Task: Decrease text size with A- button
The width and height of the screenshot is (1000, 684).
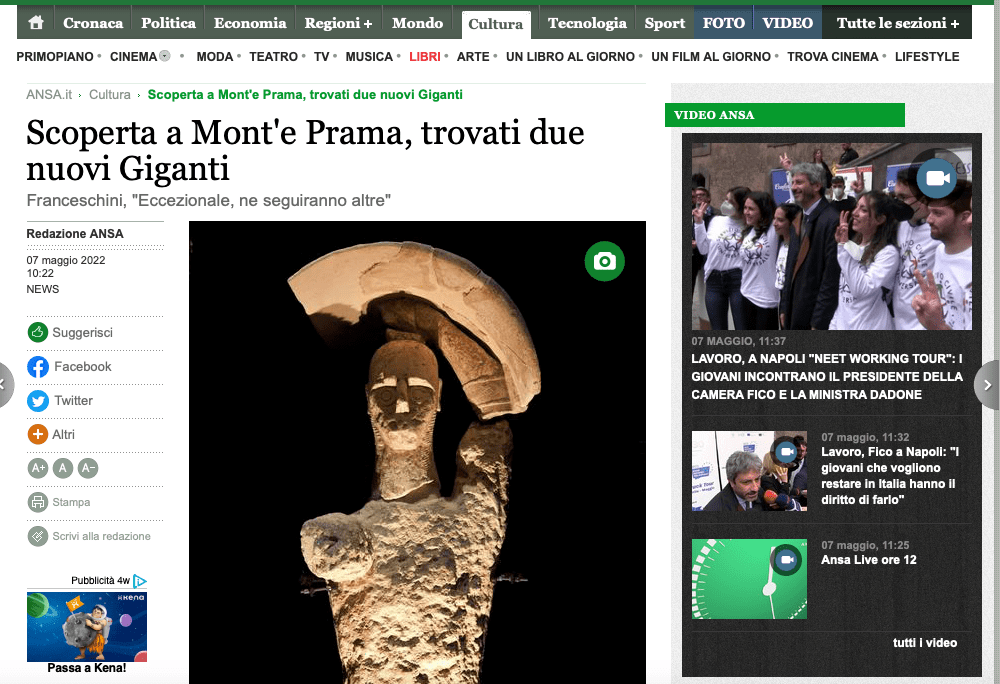Action: (88, 468)
